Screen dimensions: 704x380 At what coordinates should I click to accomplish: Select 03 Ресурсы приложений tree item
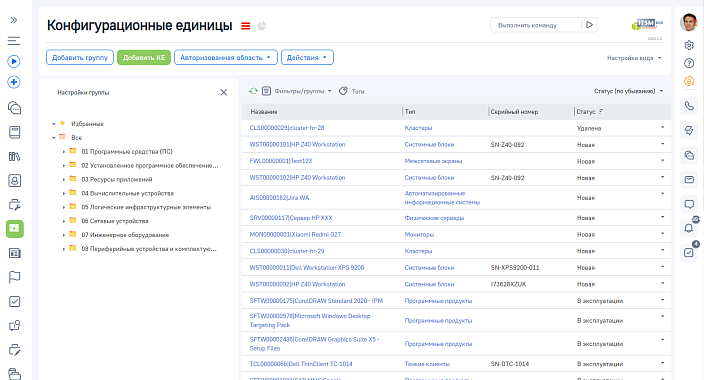click(117, 179)
